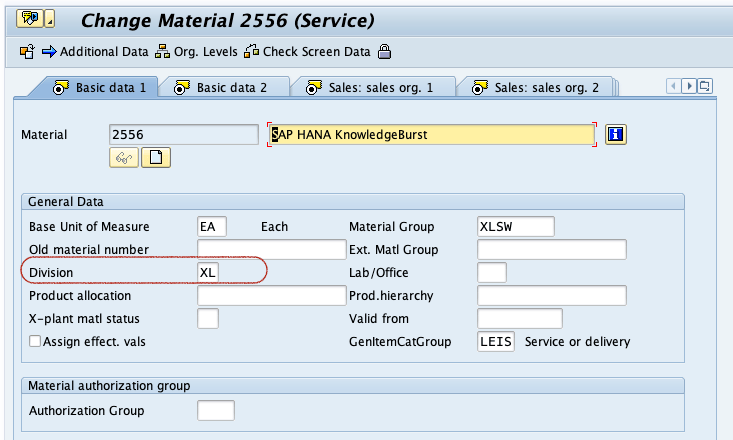The image size is (733, 440).
Task: Click the Other Material toolbar icon
Action: click(x=27, y=51)
